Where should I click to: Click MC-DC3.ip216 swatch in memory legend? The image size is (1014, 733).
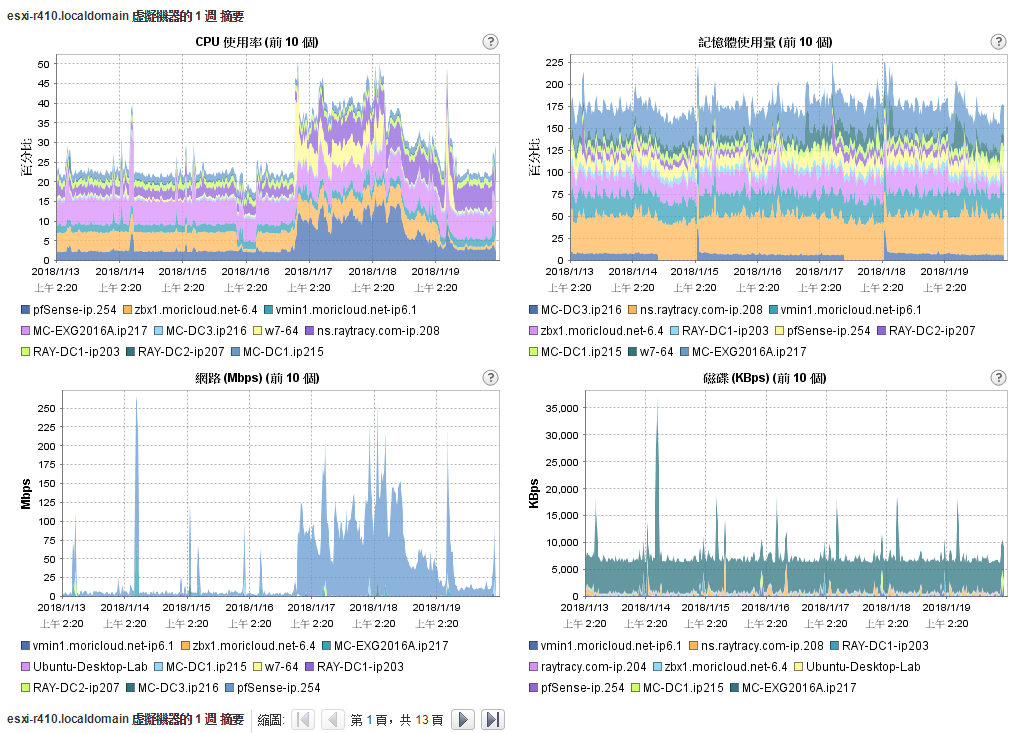(534, 310)
